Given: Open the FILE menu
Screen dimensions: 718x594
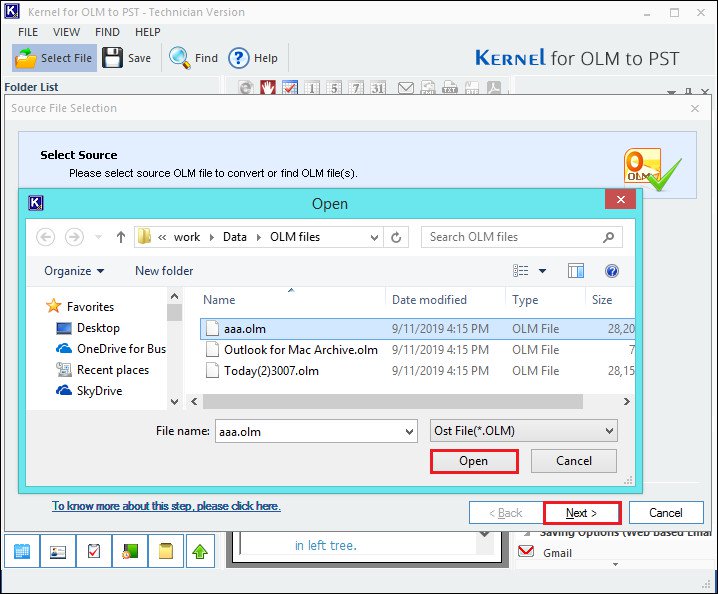Looking at the screenshot, I should 28,32.
